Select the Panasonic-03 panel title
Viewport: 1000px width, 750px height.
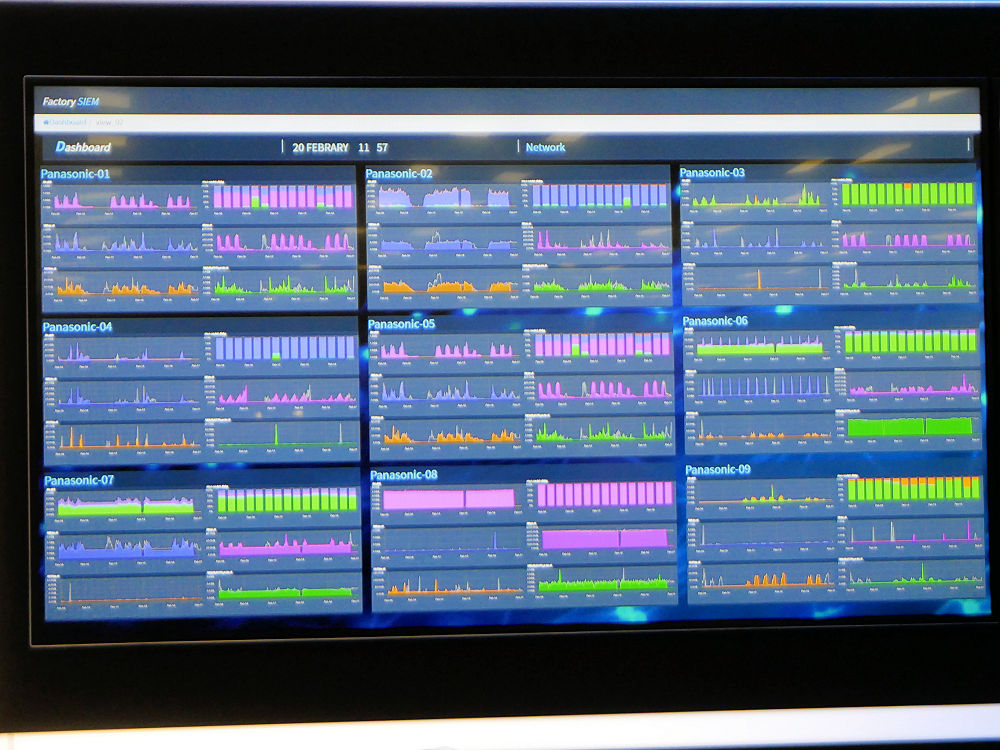click(x=712, y=173)
